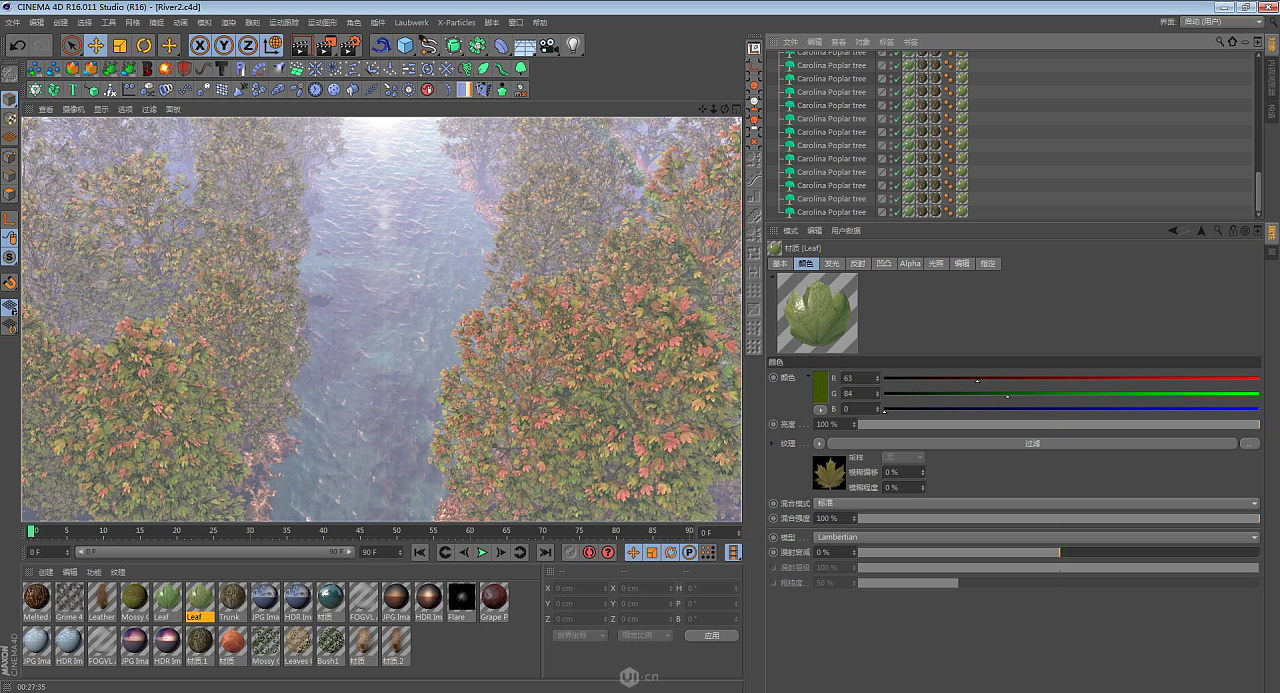Select the Move tool in toolbar
This screenshot has width=1280, height=693.
96,45
